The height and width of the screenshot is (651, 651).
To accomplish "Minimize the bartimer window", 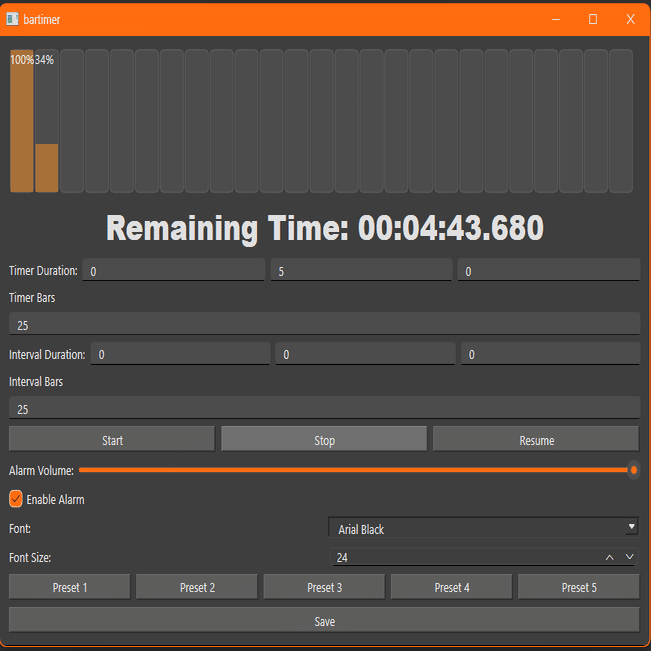I will pos(556,19).
